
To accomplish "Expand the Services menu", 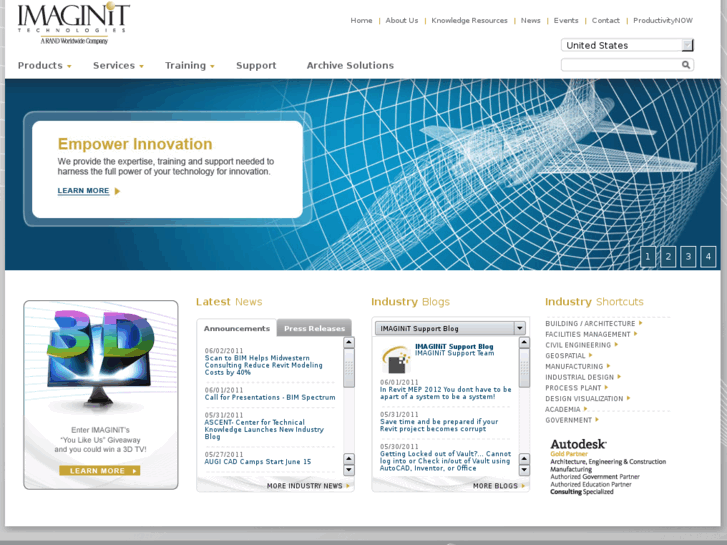I will click(118, 65).
